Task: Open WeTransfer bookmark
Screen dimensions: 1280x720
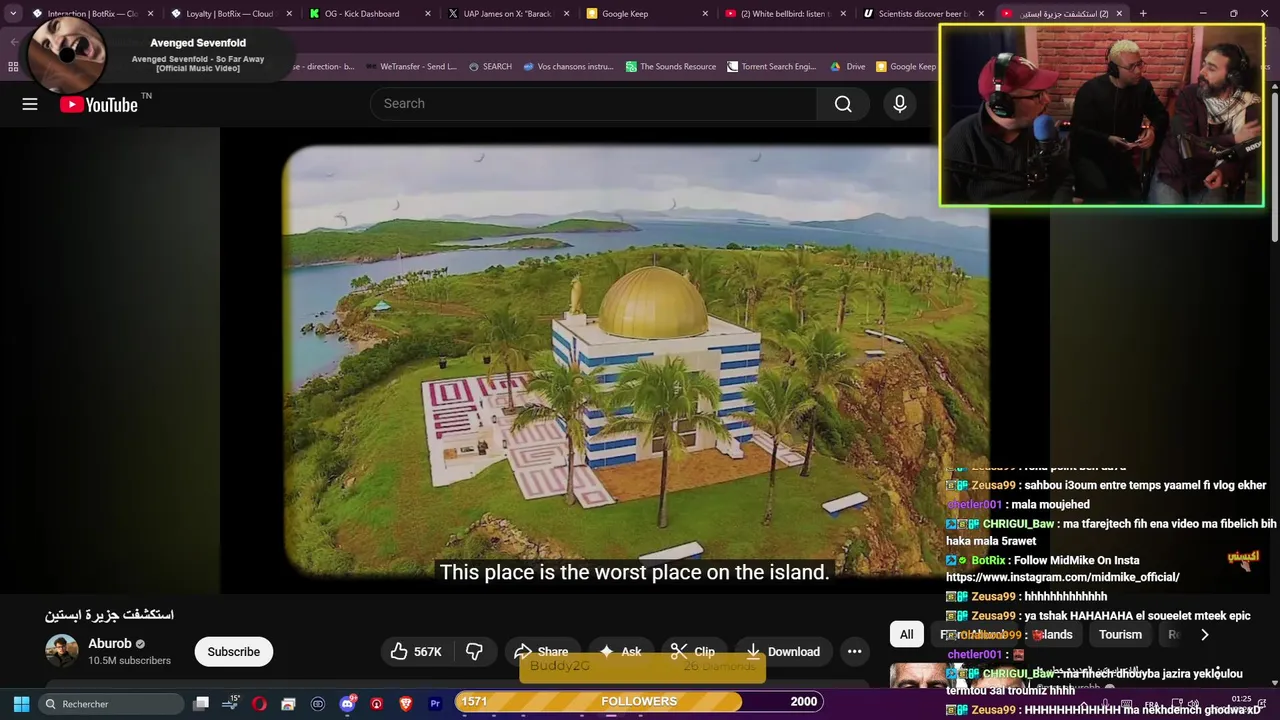Action: pyautogui.click(x=411, y=67)
